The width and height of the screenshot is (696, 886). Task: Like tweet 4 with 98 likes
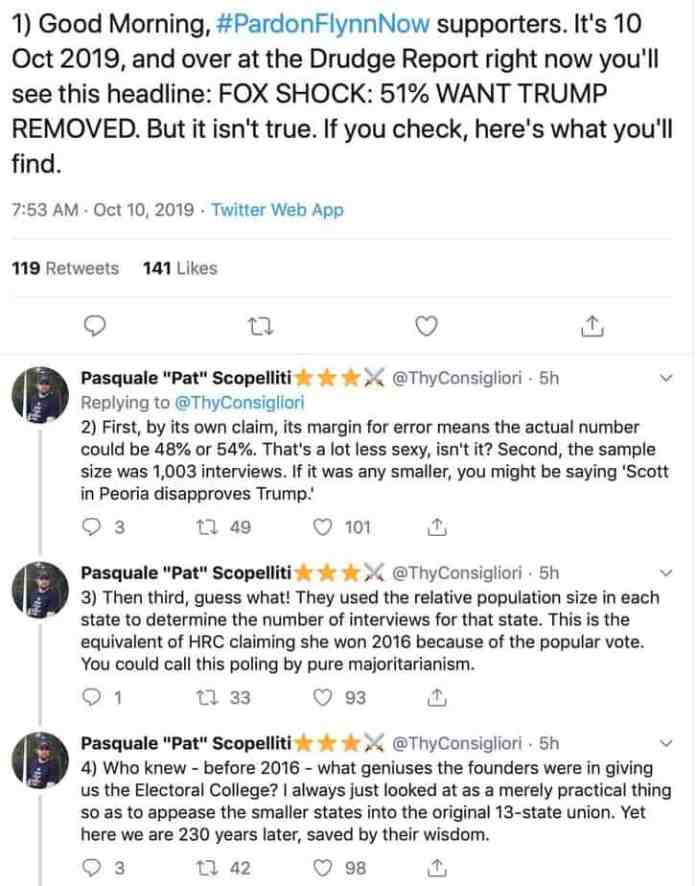coord(323,868)
